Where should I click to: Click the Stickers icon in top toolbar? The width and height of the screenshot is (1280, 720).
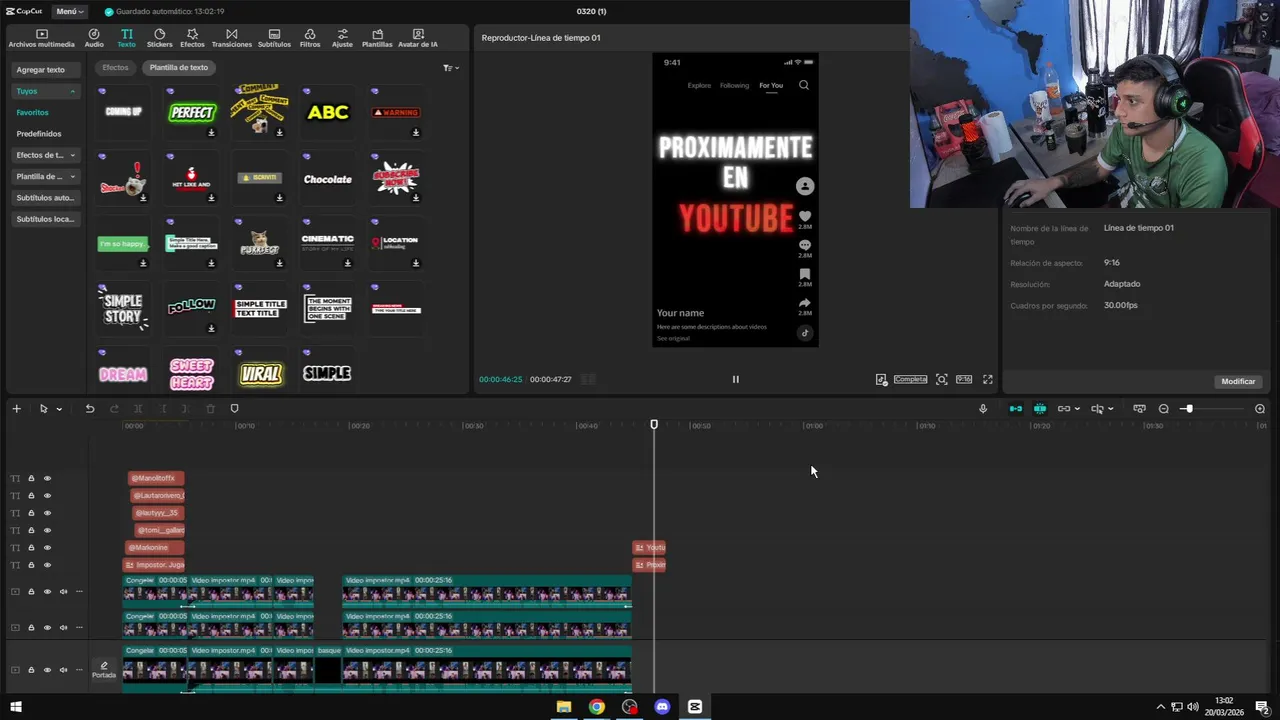pos(159,38)
